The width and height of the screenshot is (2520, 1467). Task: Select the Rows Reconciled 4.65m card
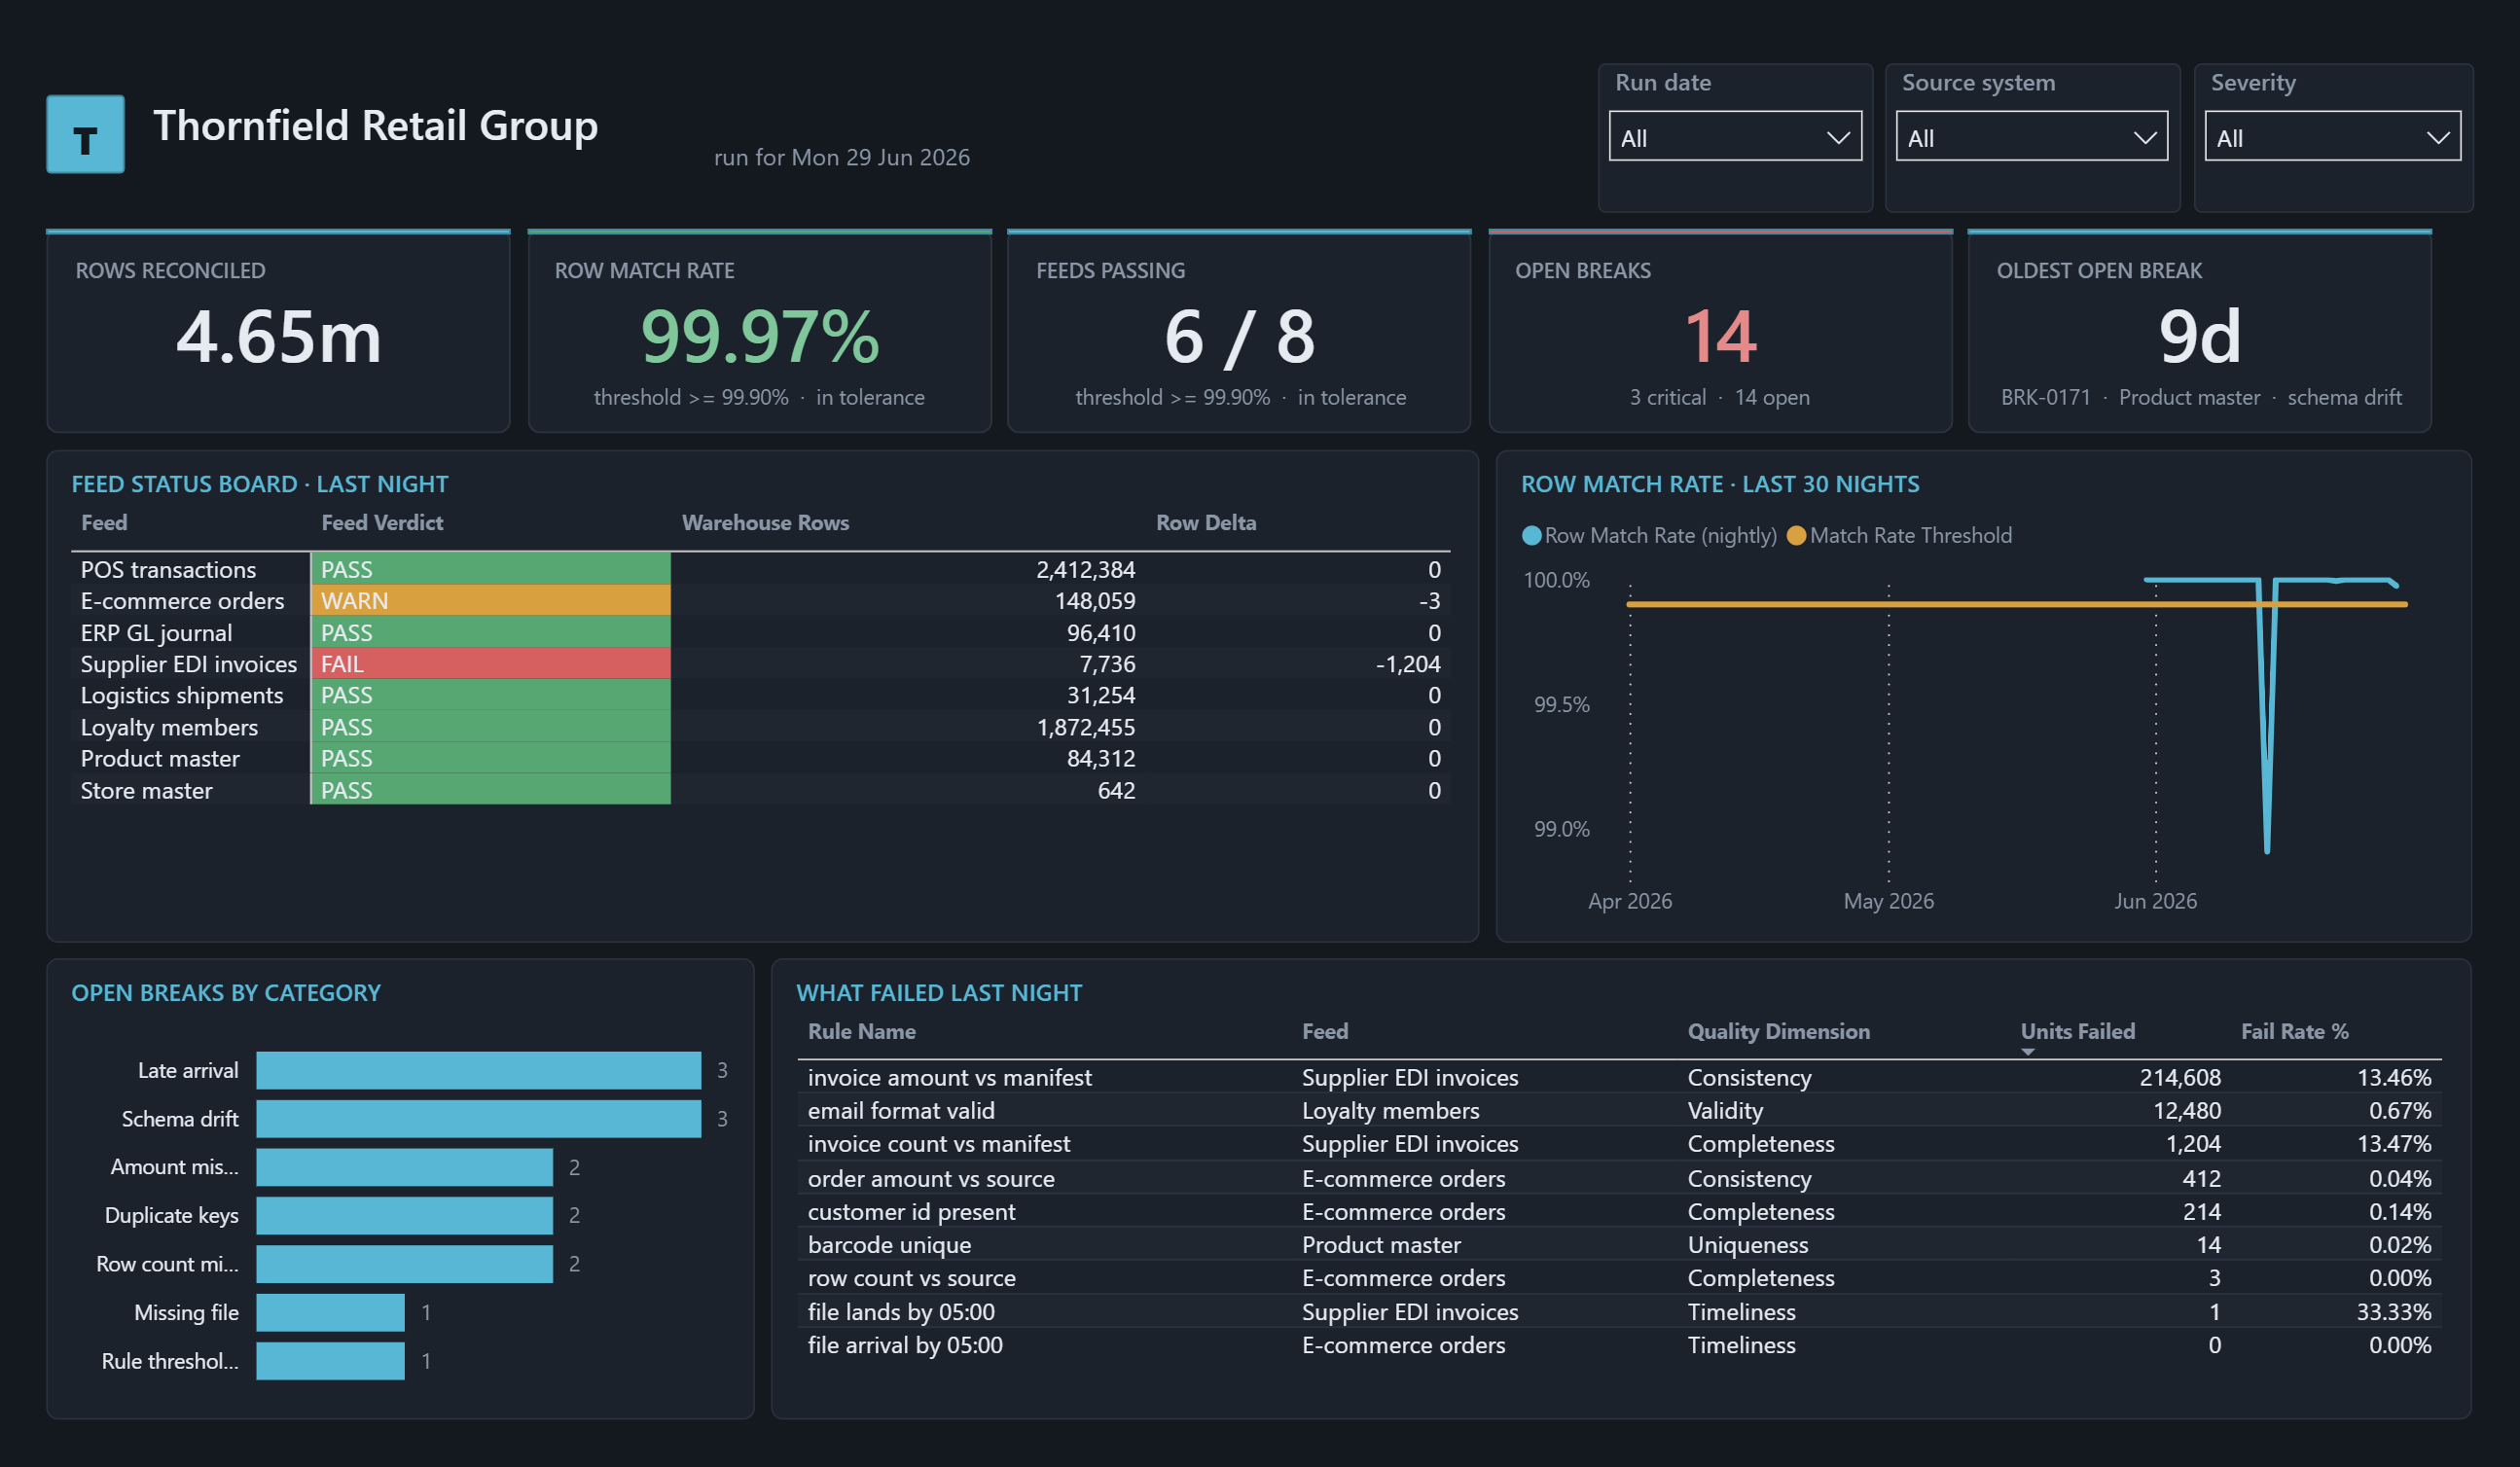(x=278, y=332)
